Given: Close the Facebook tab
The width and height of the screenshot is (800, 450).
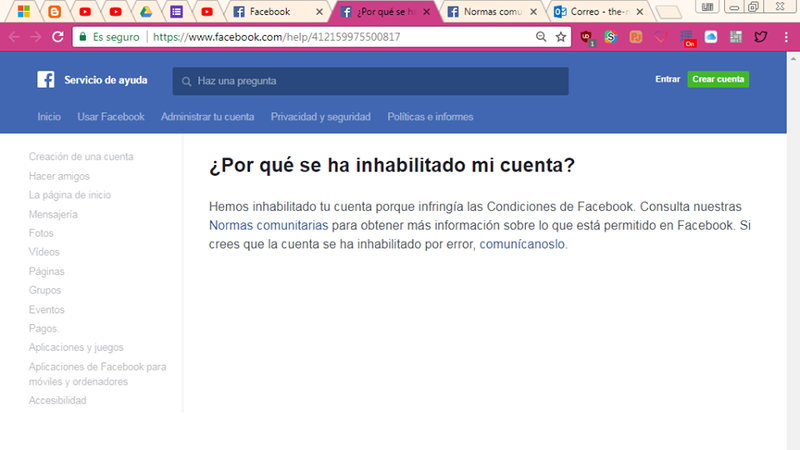Looking at the screenshot, I should (319, 12).
